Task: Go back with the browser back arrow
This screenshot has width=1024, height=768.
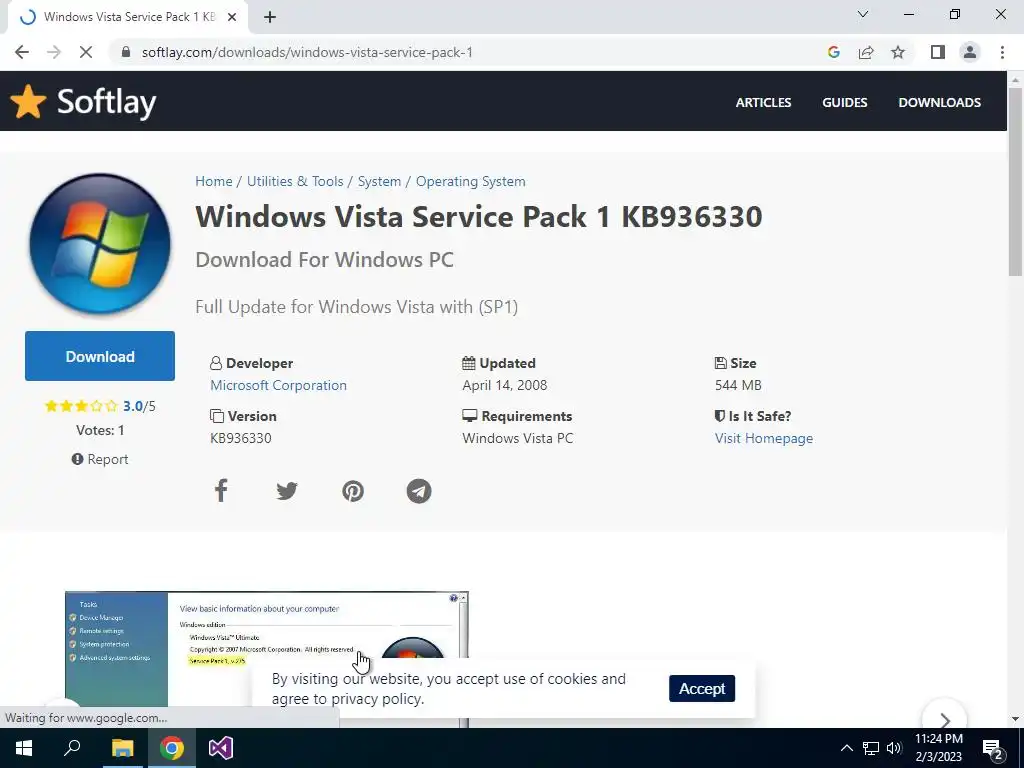Action: coord(22,52)
